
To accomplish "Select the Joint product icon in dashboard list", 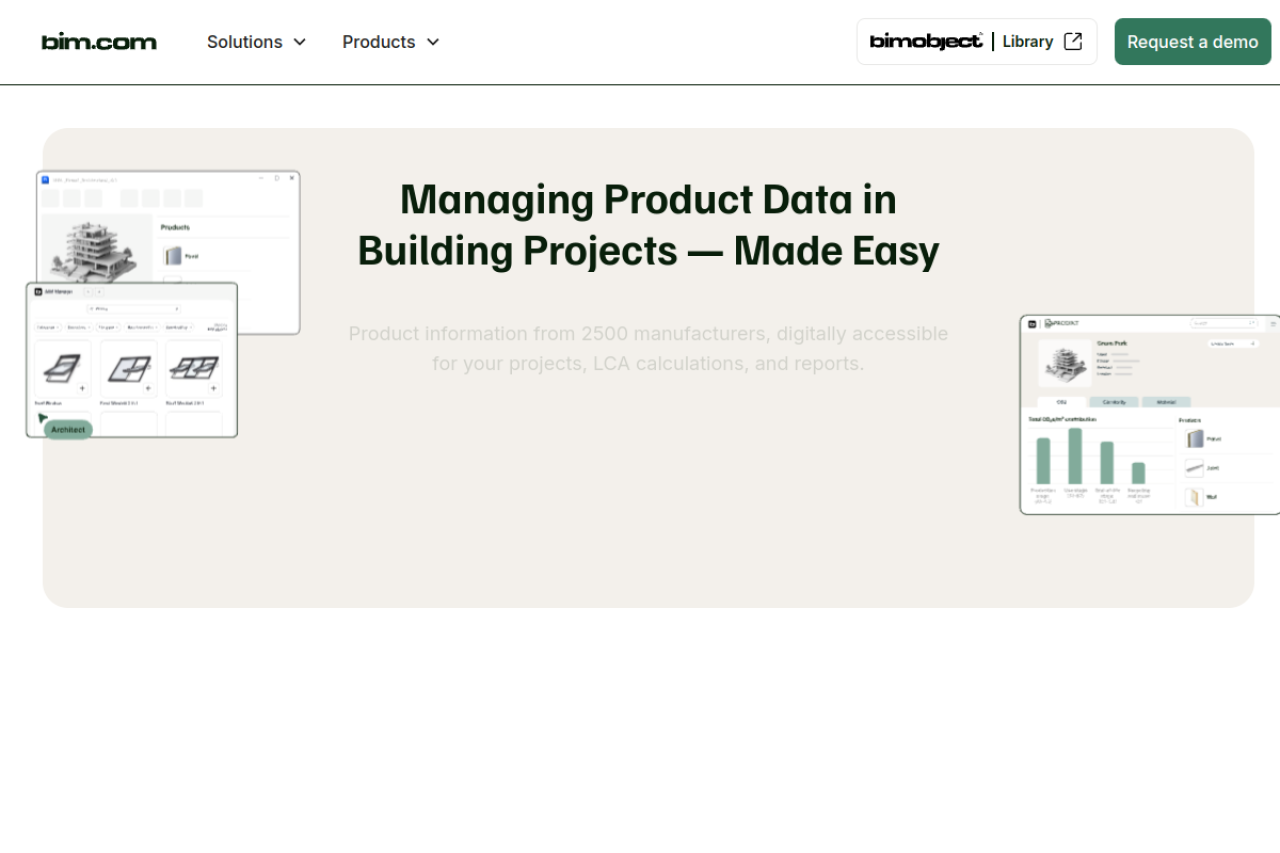I will point(1194,468).
